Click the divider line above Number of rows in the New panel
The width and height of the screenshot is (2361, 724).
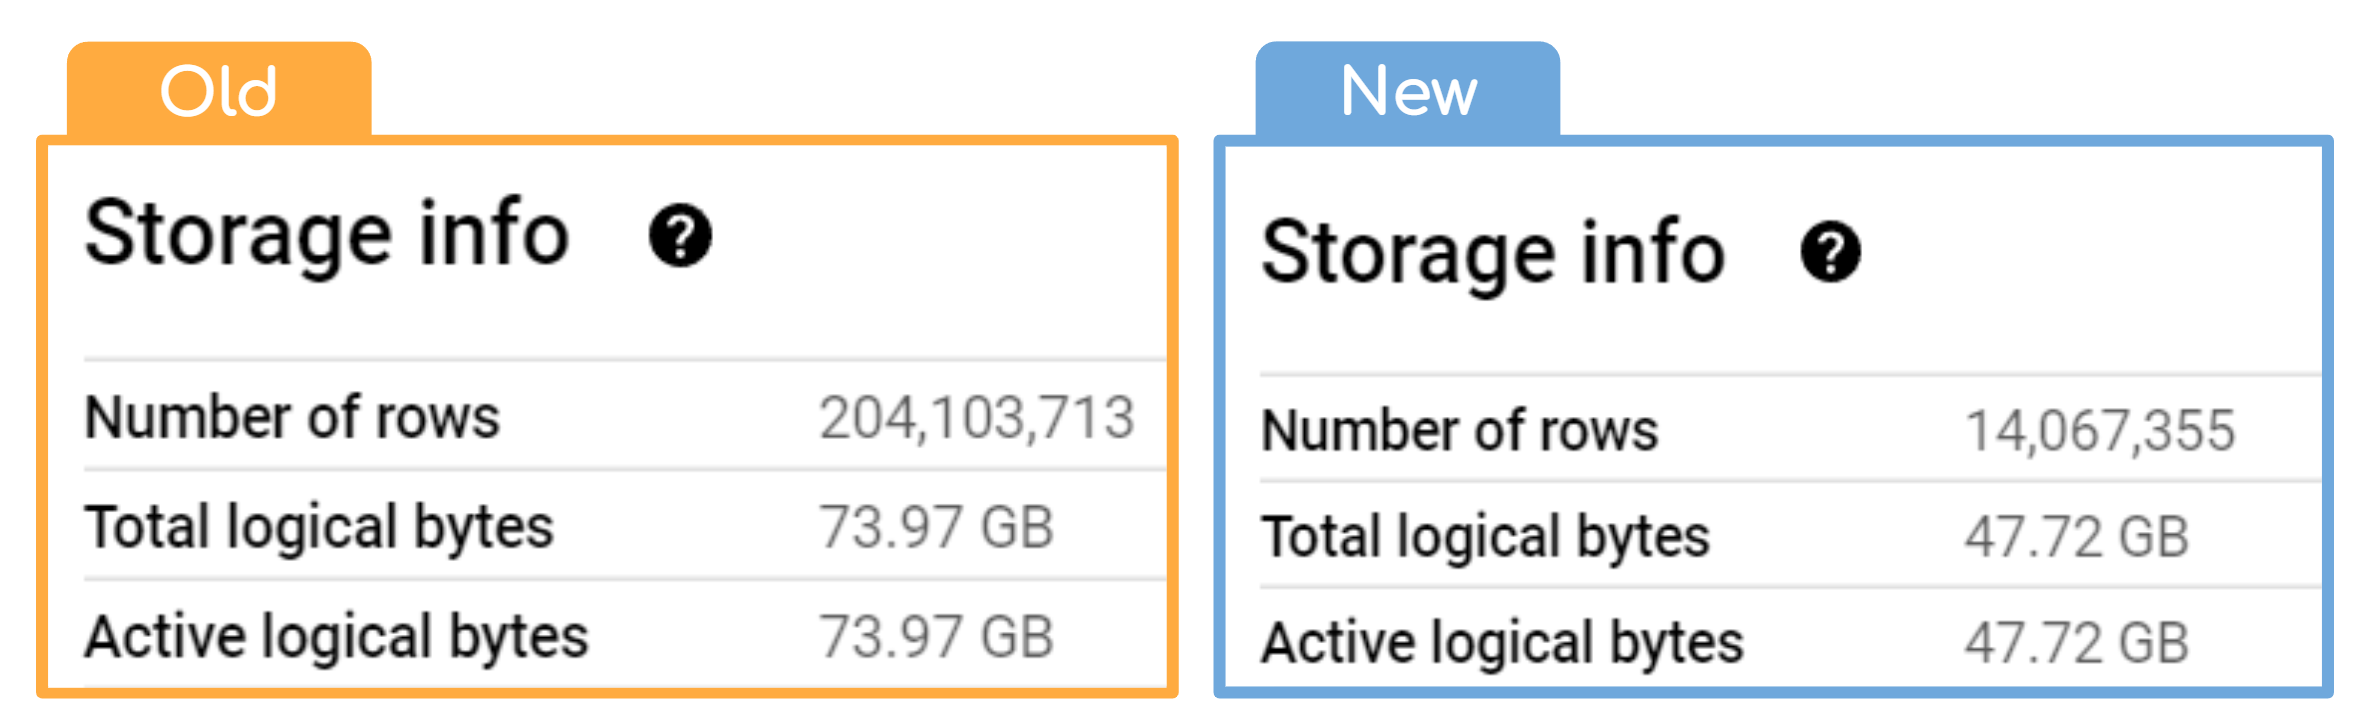1790,375
